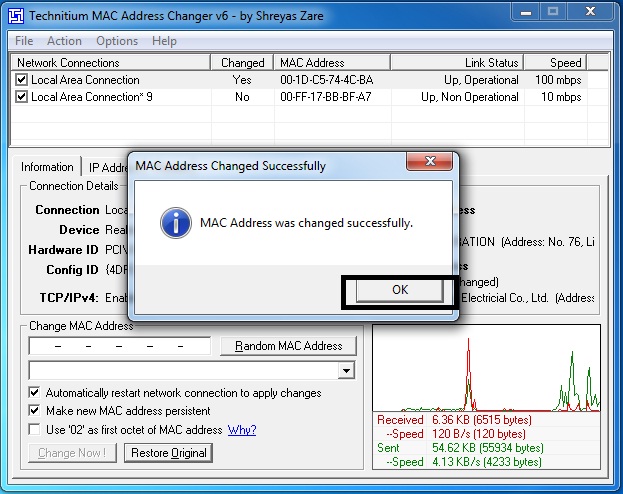623x494 pixels.
Task: Expand the MAC vendor dropdown list
Action: tap(346, 371)
